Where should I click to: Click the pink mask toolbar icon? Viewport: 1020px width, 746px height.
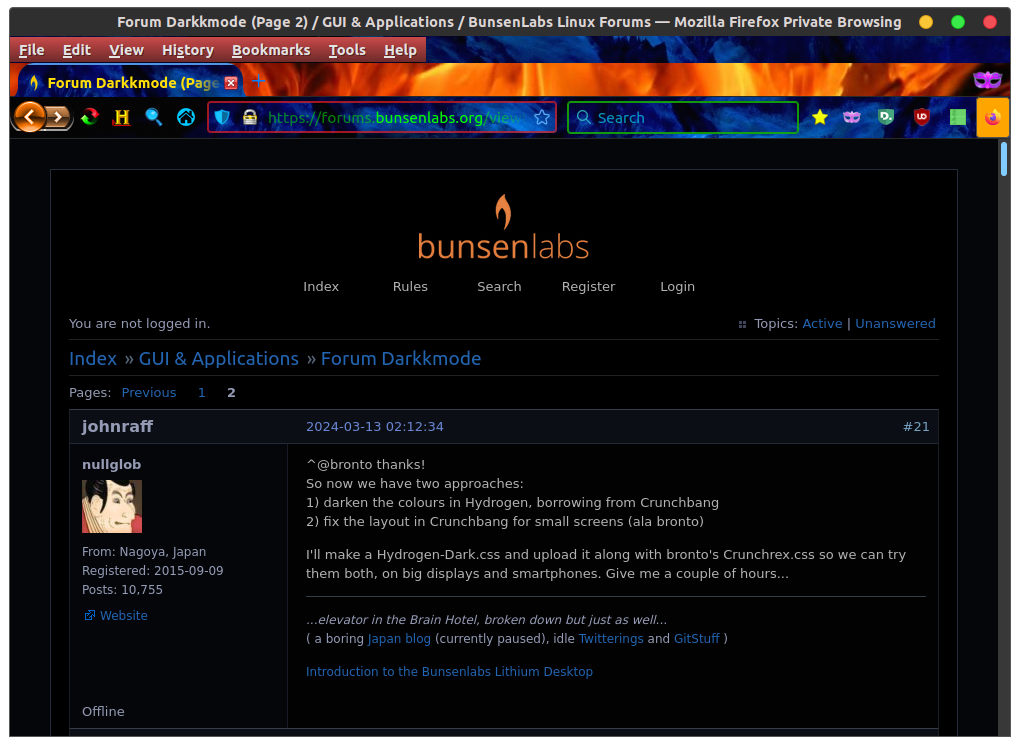point(852,117)
